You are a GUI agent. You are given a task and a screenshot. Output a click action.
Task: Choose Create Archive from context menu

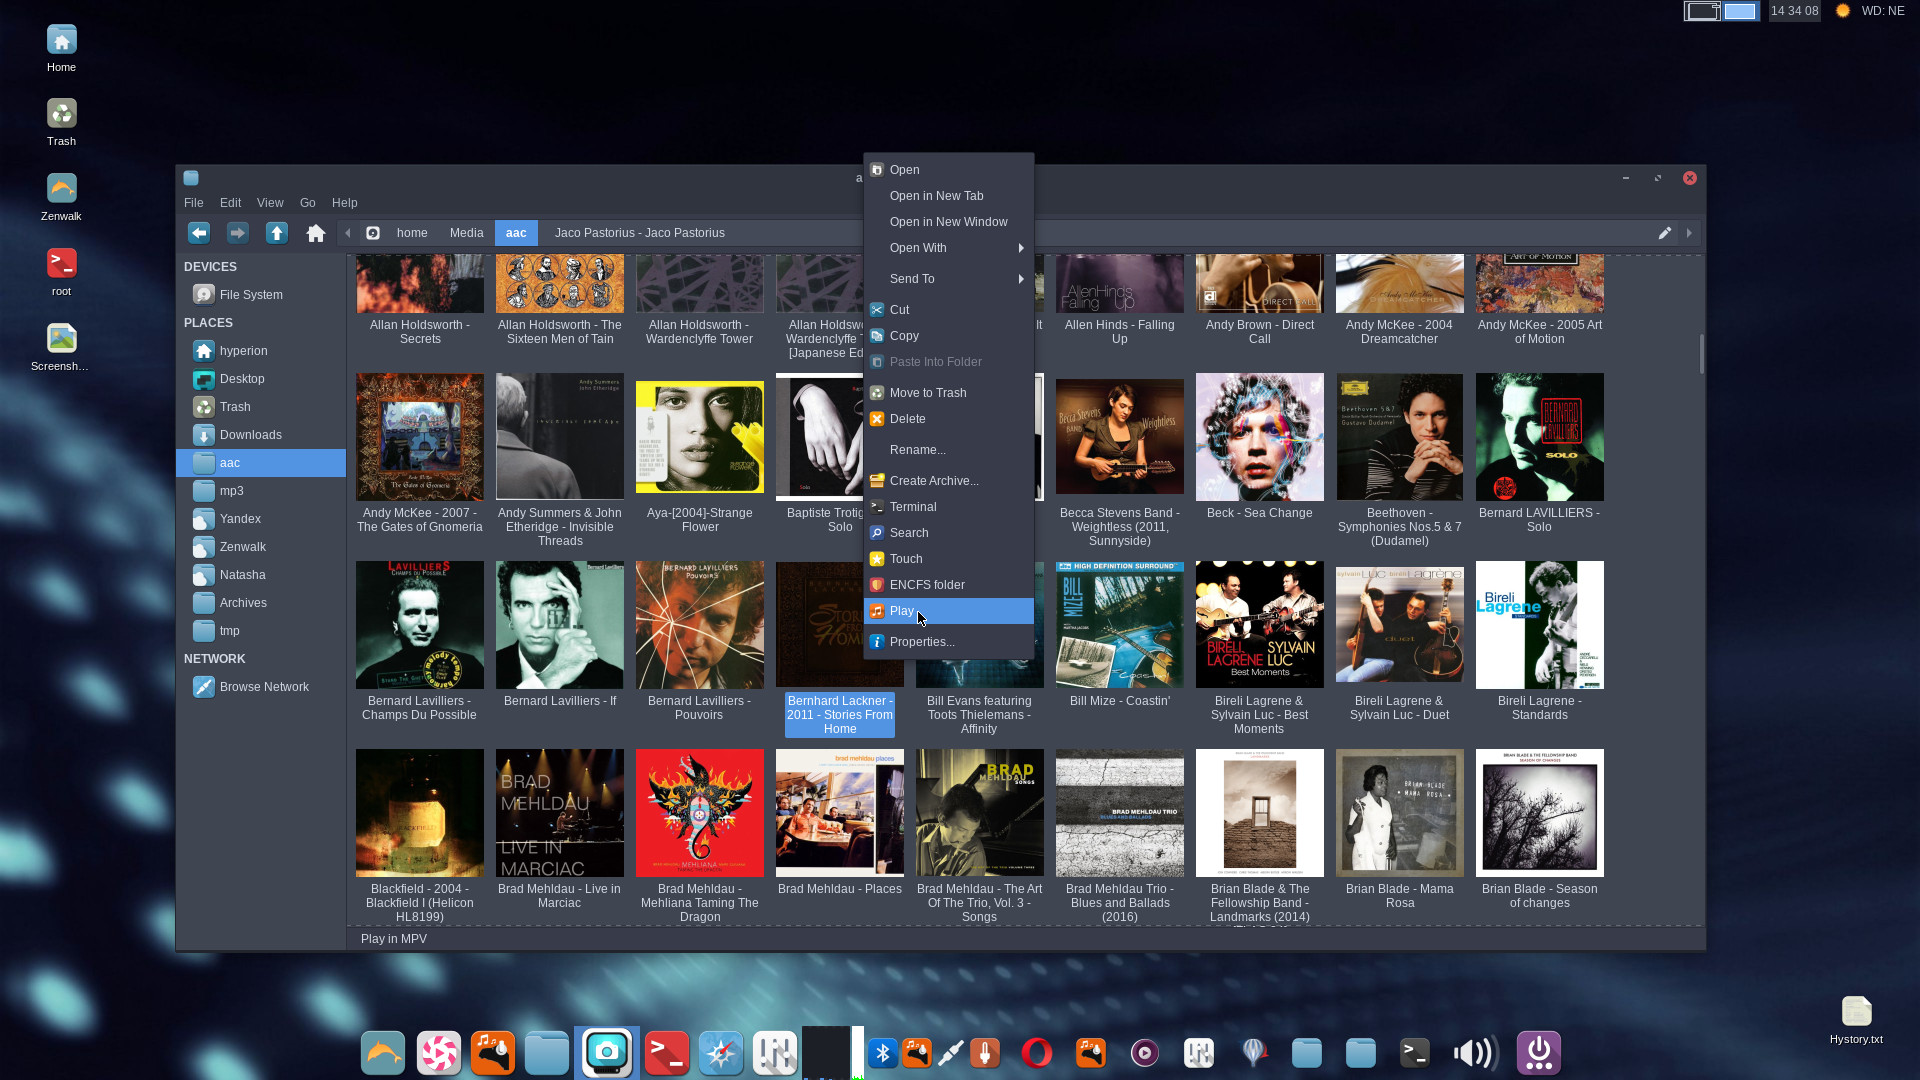[x=933, y=481]
